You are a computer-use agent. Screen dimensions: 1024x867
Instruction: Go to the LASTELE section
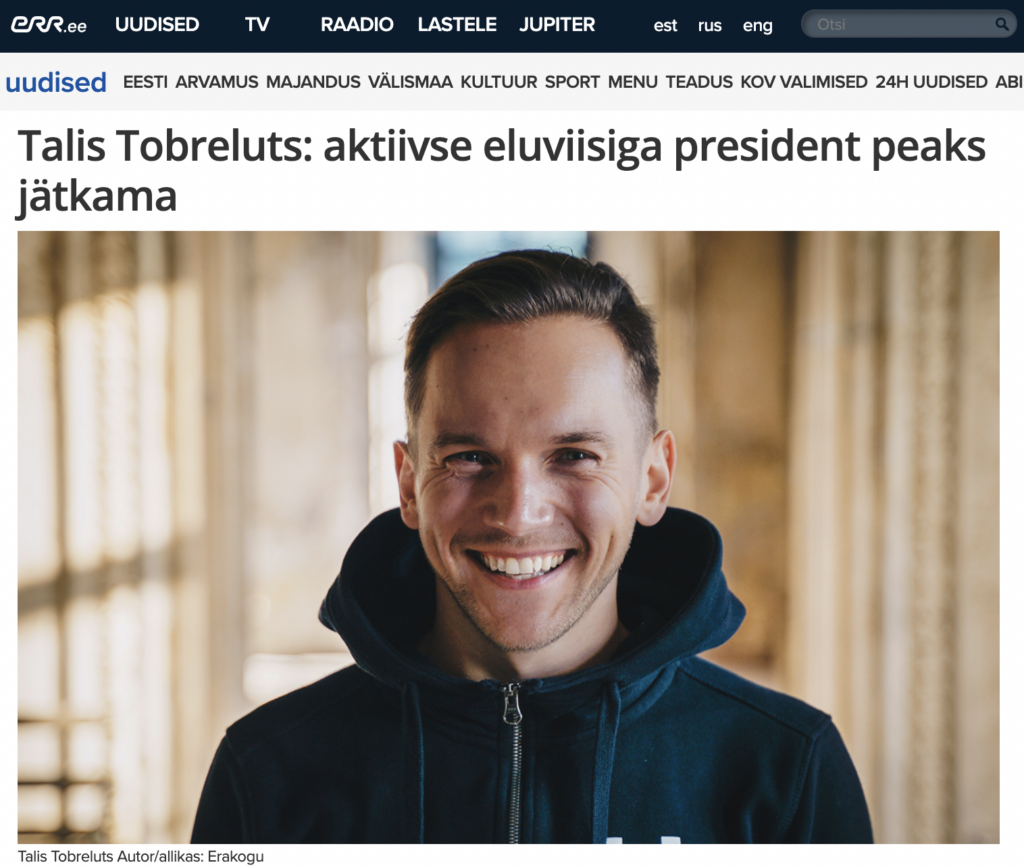(457, 25)
